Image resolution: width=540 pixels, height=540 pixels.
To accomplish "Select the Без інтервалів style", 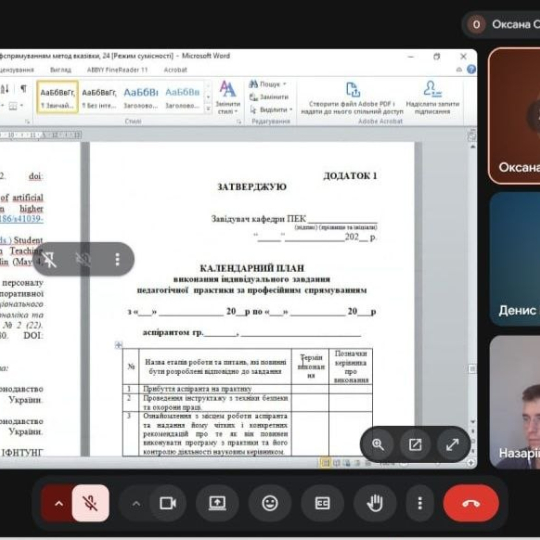I will tap(99, 98).
